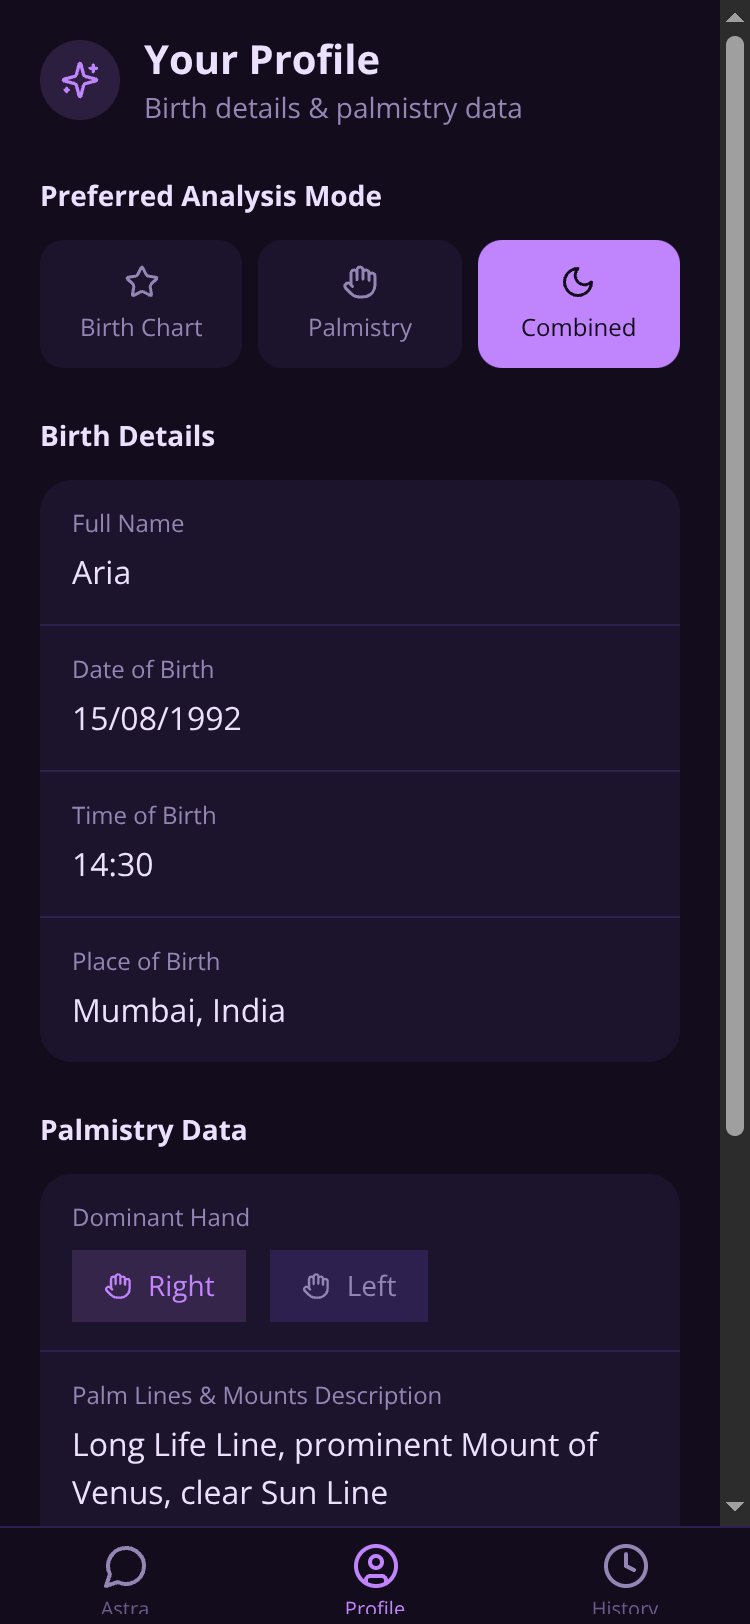
Task: Edit the Full Name field showing Aria
Action: coord(360,552)
